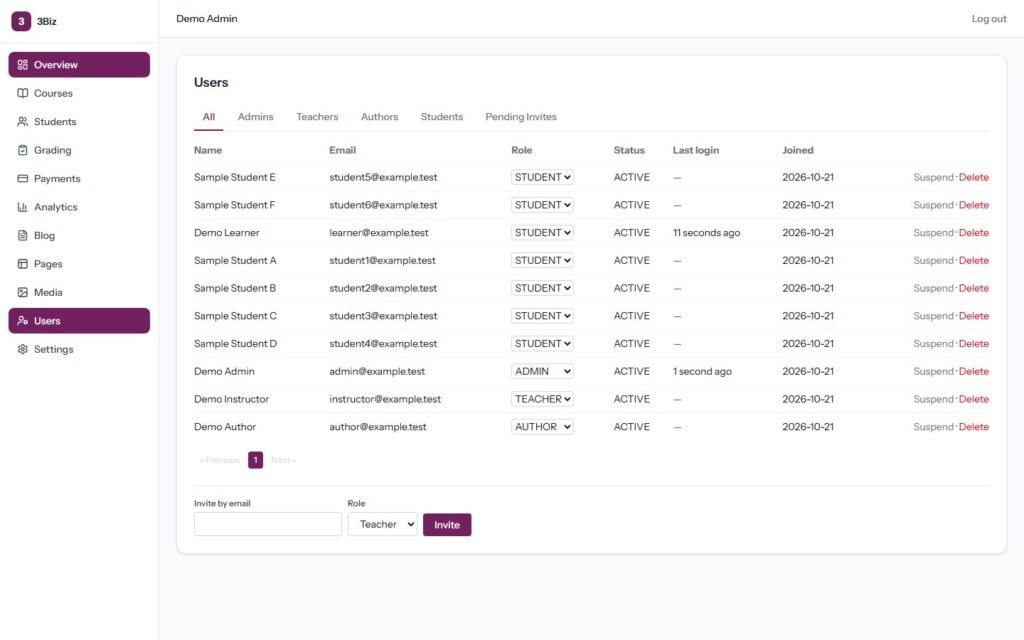The image size is (1024, 640).
Task: Click the name Sample Student B
Action: pyautogui.click(x=235, y=288)
